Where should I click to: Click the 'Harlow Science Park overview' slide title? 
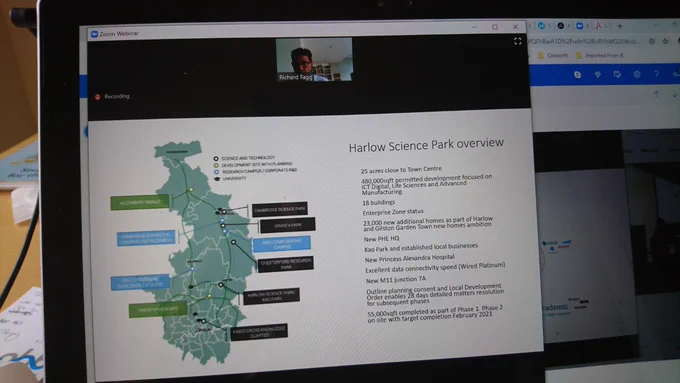tap(426, 145)
